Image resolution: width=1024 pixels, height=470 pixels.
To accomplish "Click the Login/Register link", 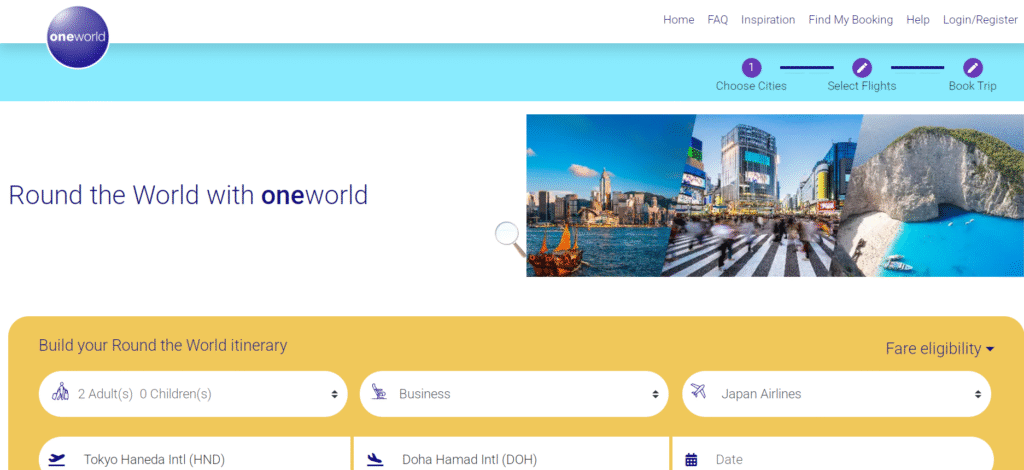I will tap(980, 20).
